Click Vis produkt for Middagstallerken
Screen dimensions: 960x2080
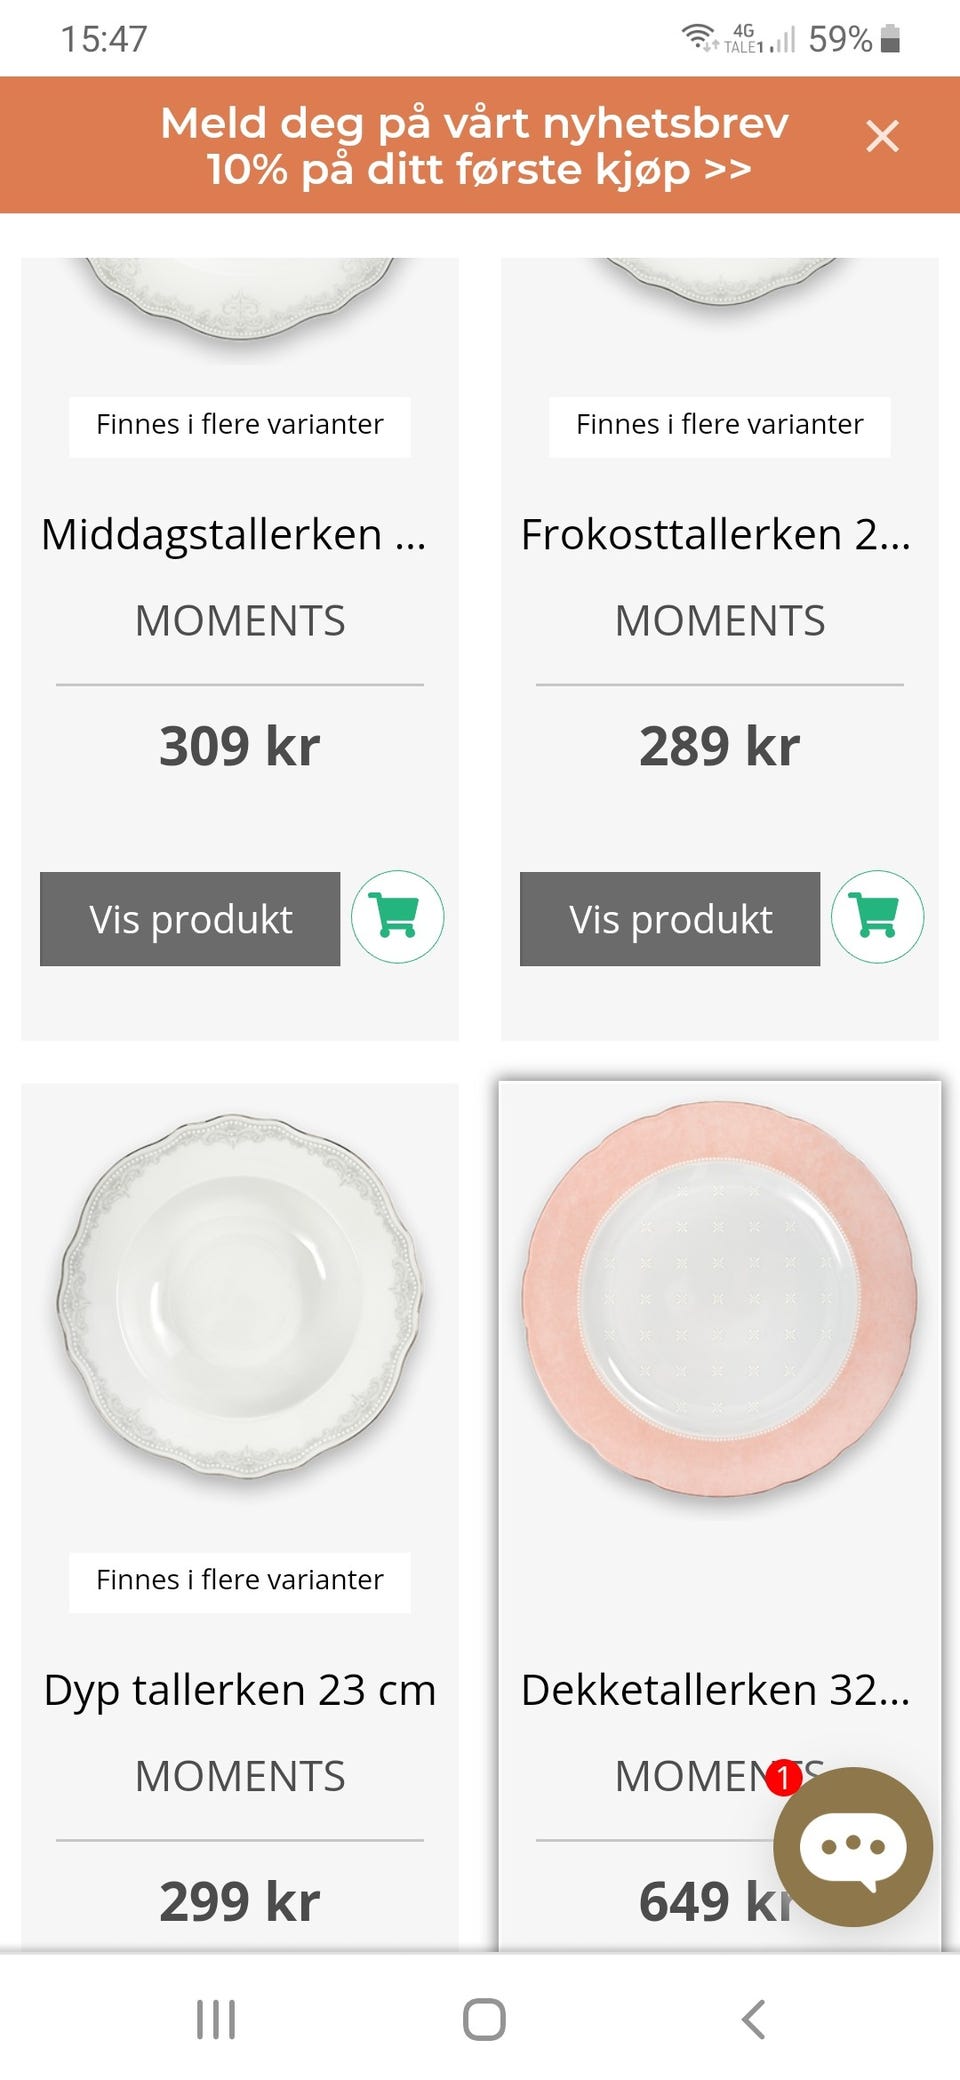[x=190, y=919]
